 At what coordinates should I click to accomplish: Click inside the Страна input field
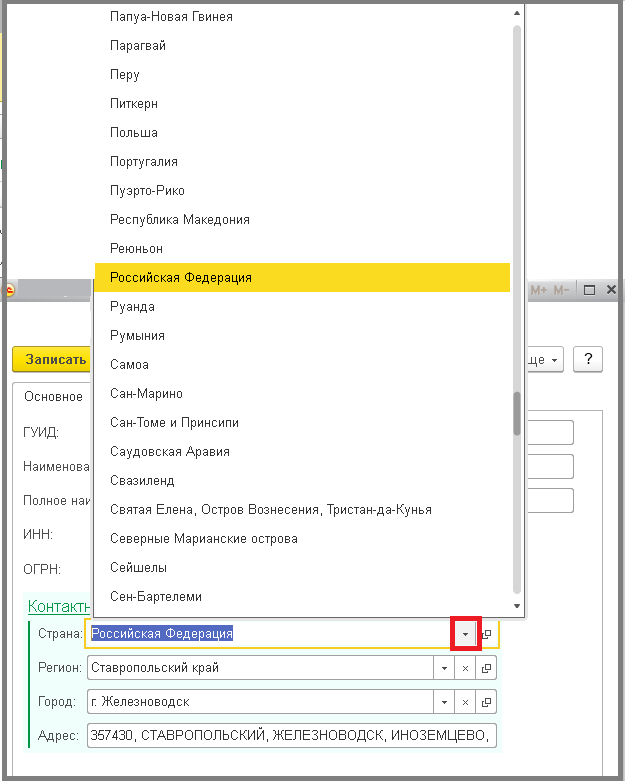point(269,634)
